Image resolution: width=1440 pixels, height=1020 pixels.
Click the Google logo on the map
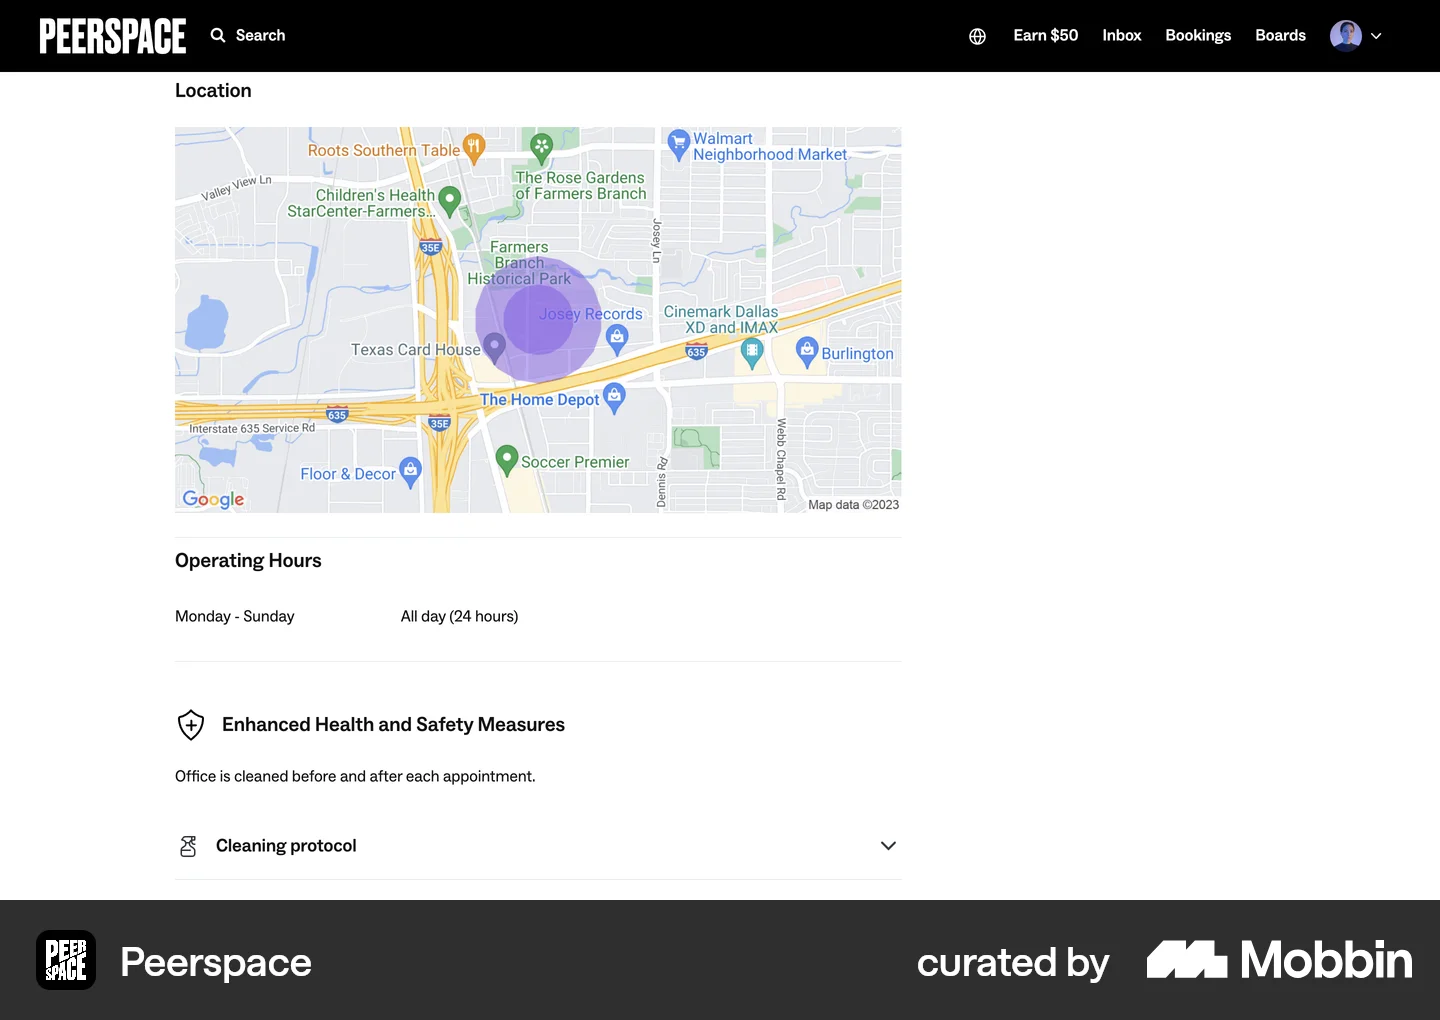(213, 499)
